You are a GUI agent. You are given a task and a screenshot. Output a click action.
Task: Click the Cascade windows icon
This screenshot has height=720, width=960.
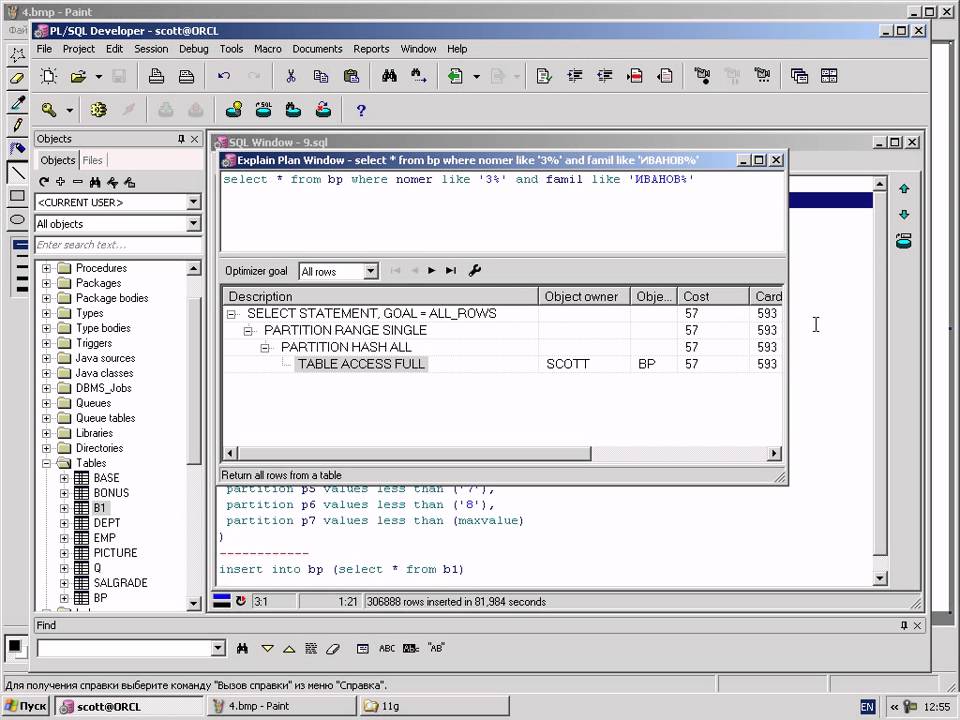click(799, 76)
